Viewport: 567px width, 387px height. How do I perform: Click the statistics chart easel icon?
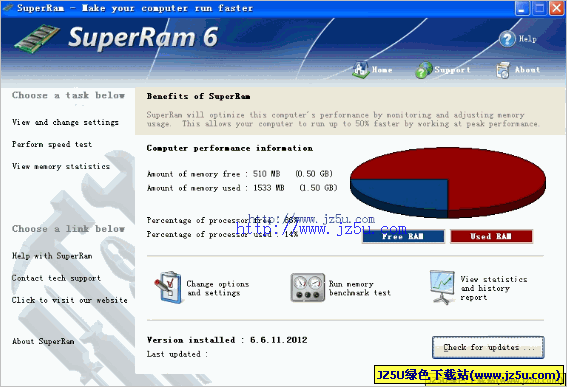pos(443,287)
